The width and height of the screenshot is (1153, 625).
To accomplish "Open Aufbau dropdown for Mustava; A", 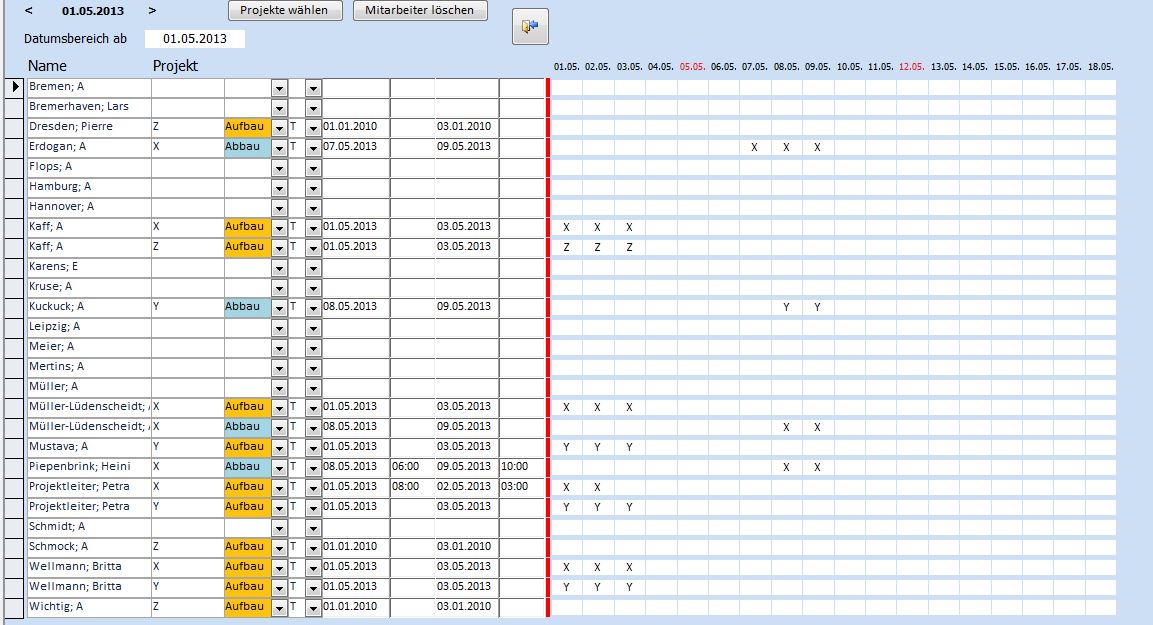I will [x=279, y=448].
